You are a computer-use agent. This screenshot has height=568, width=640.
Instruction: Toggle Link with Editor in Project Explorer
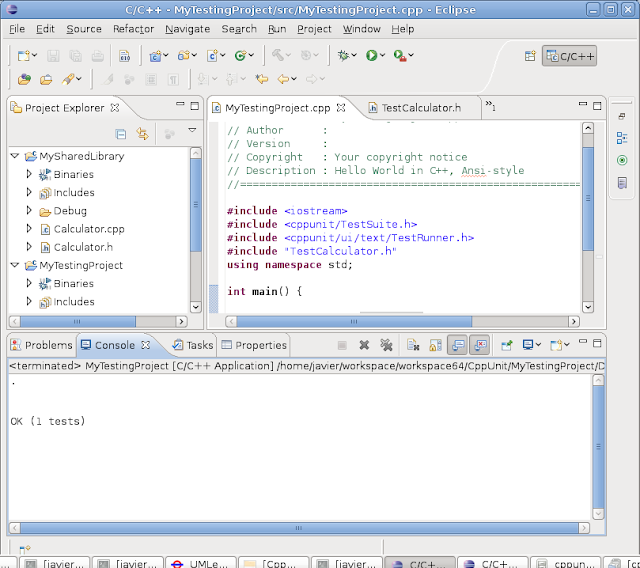(x=143, y=133)
